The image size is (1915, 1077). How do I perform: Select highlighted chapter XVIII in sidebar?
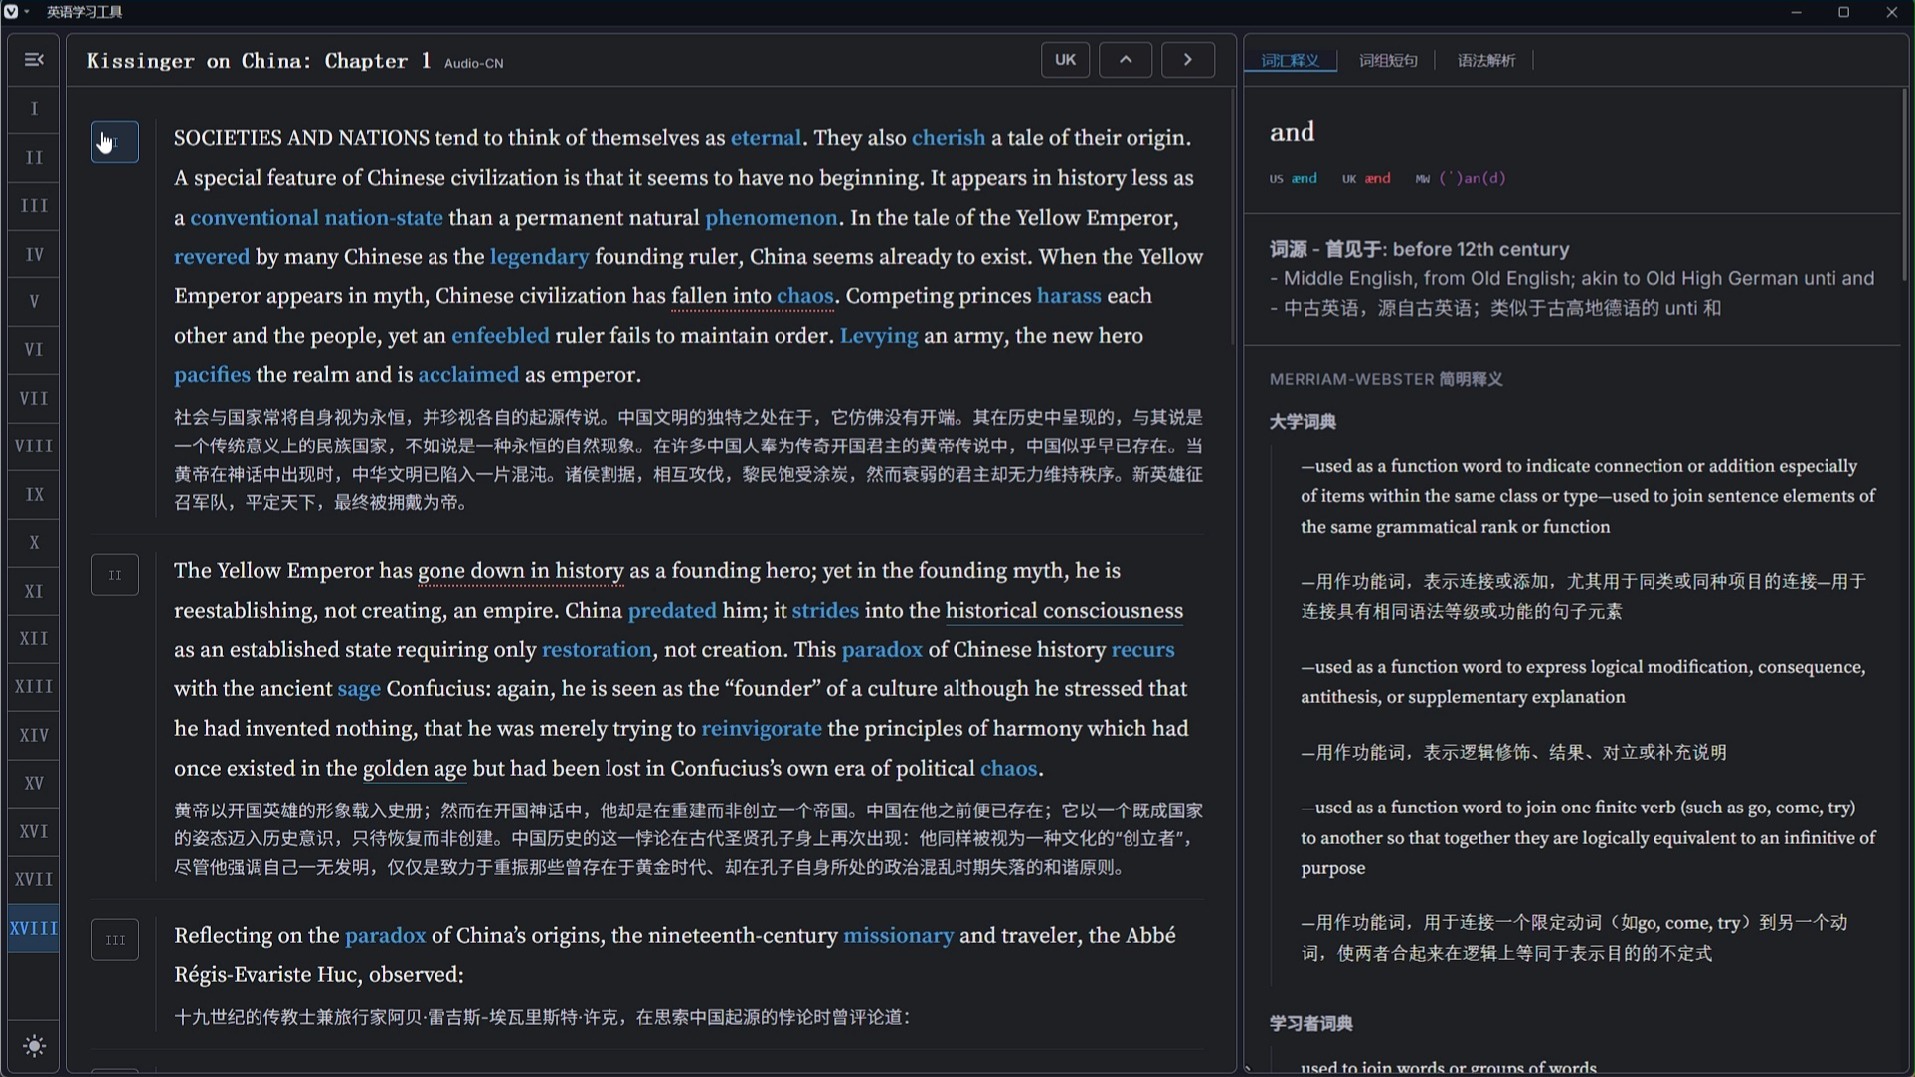tap(34, 928)
